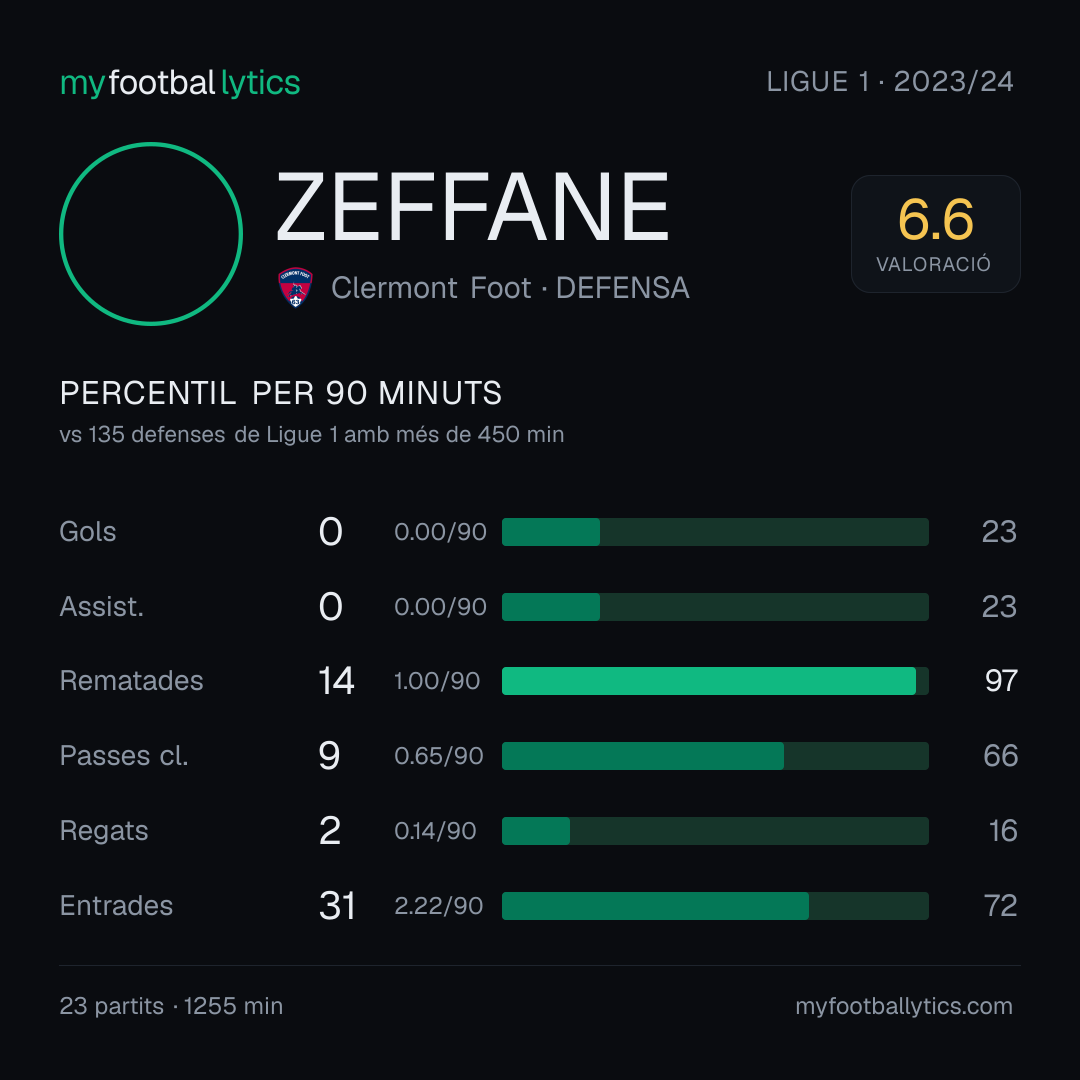The height and width of the screenshot is (1080, 1080).
Task: Click the Gols percentile bar
Action: point(715,532)
